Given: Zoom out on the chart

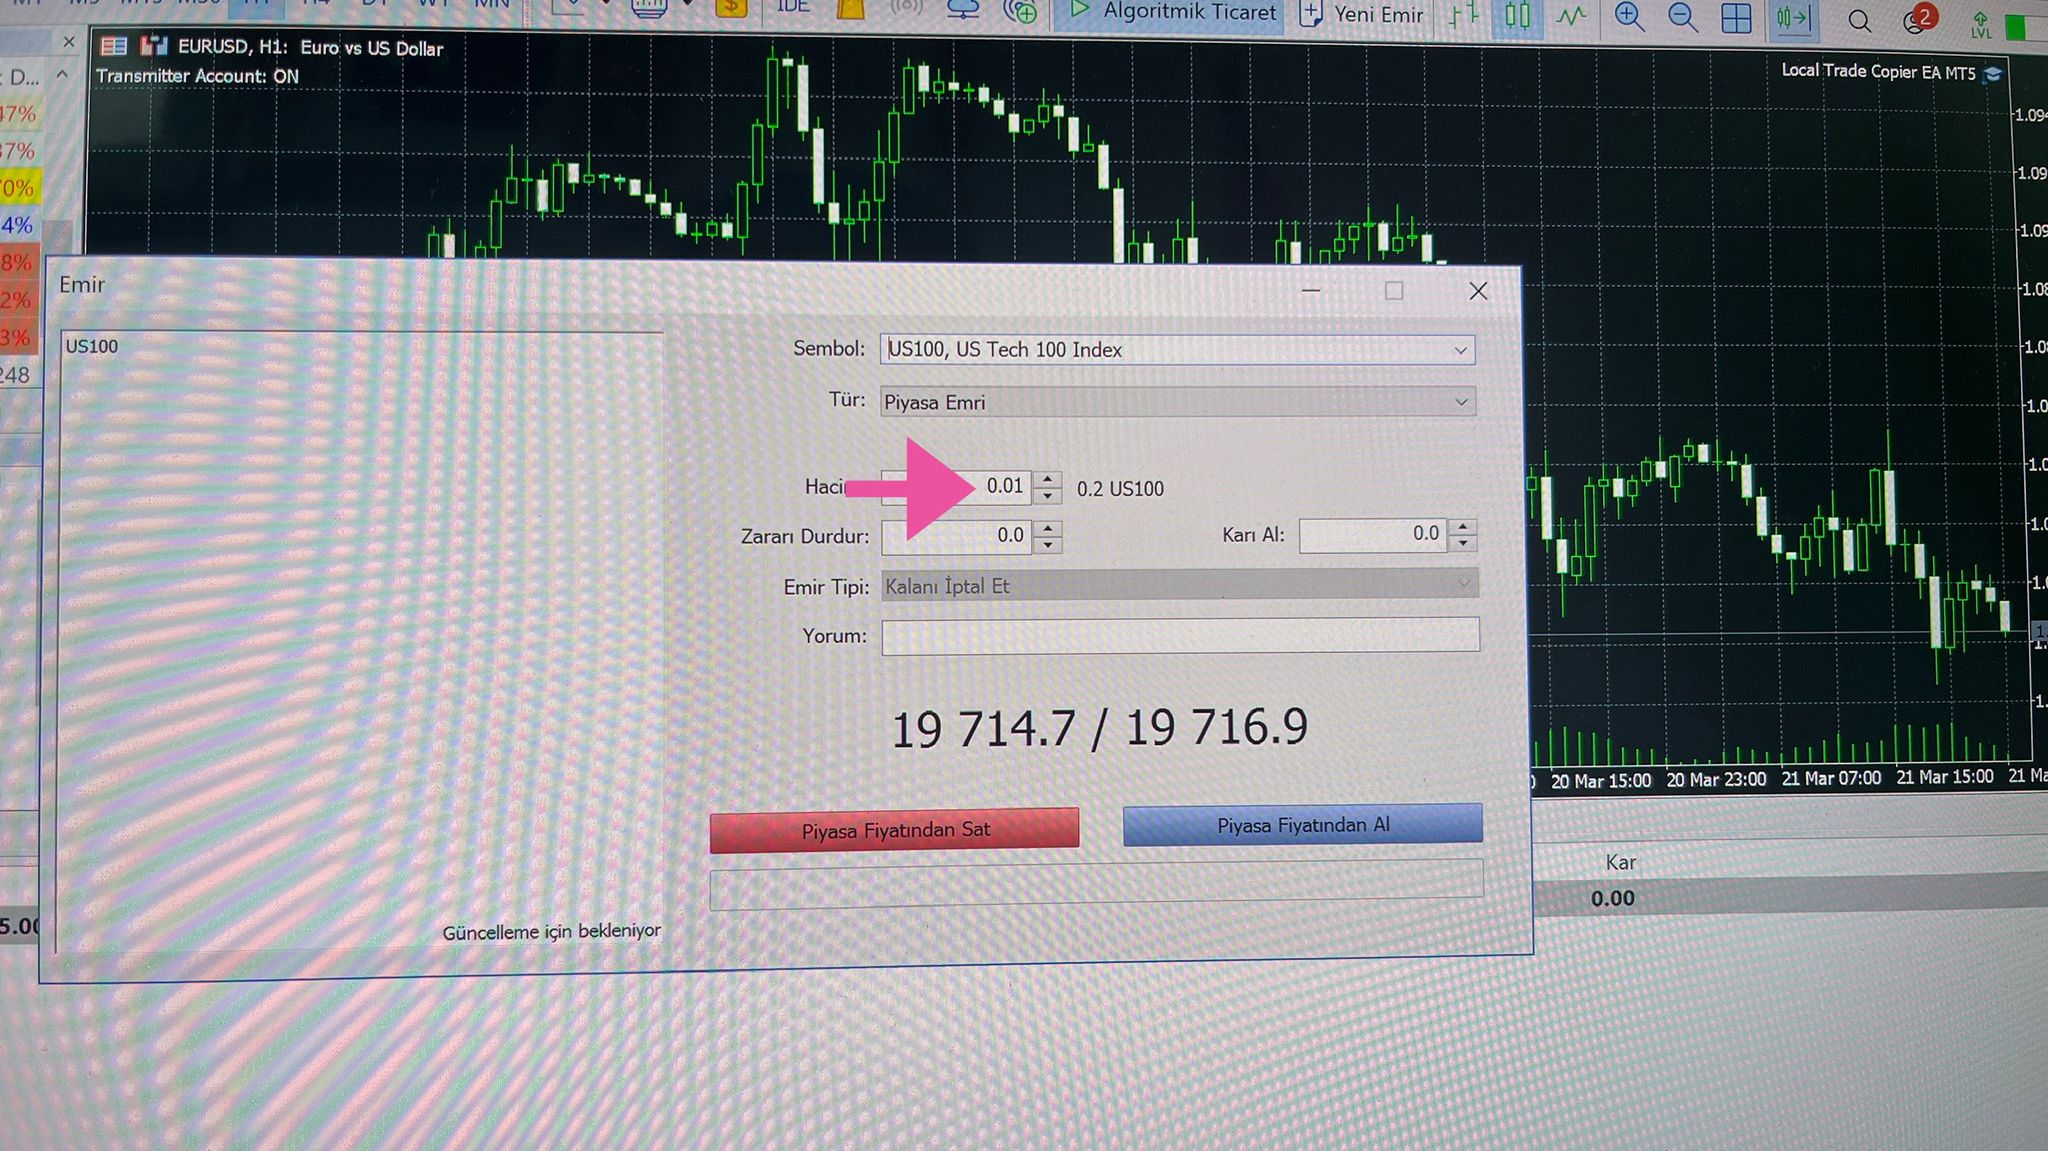Looking at the screenshot, I should point(1683,17).
